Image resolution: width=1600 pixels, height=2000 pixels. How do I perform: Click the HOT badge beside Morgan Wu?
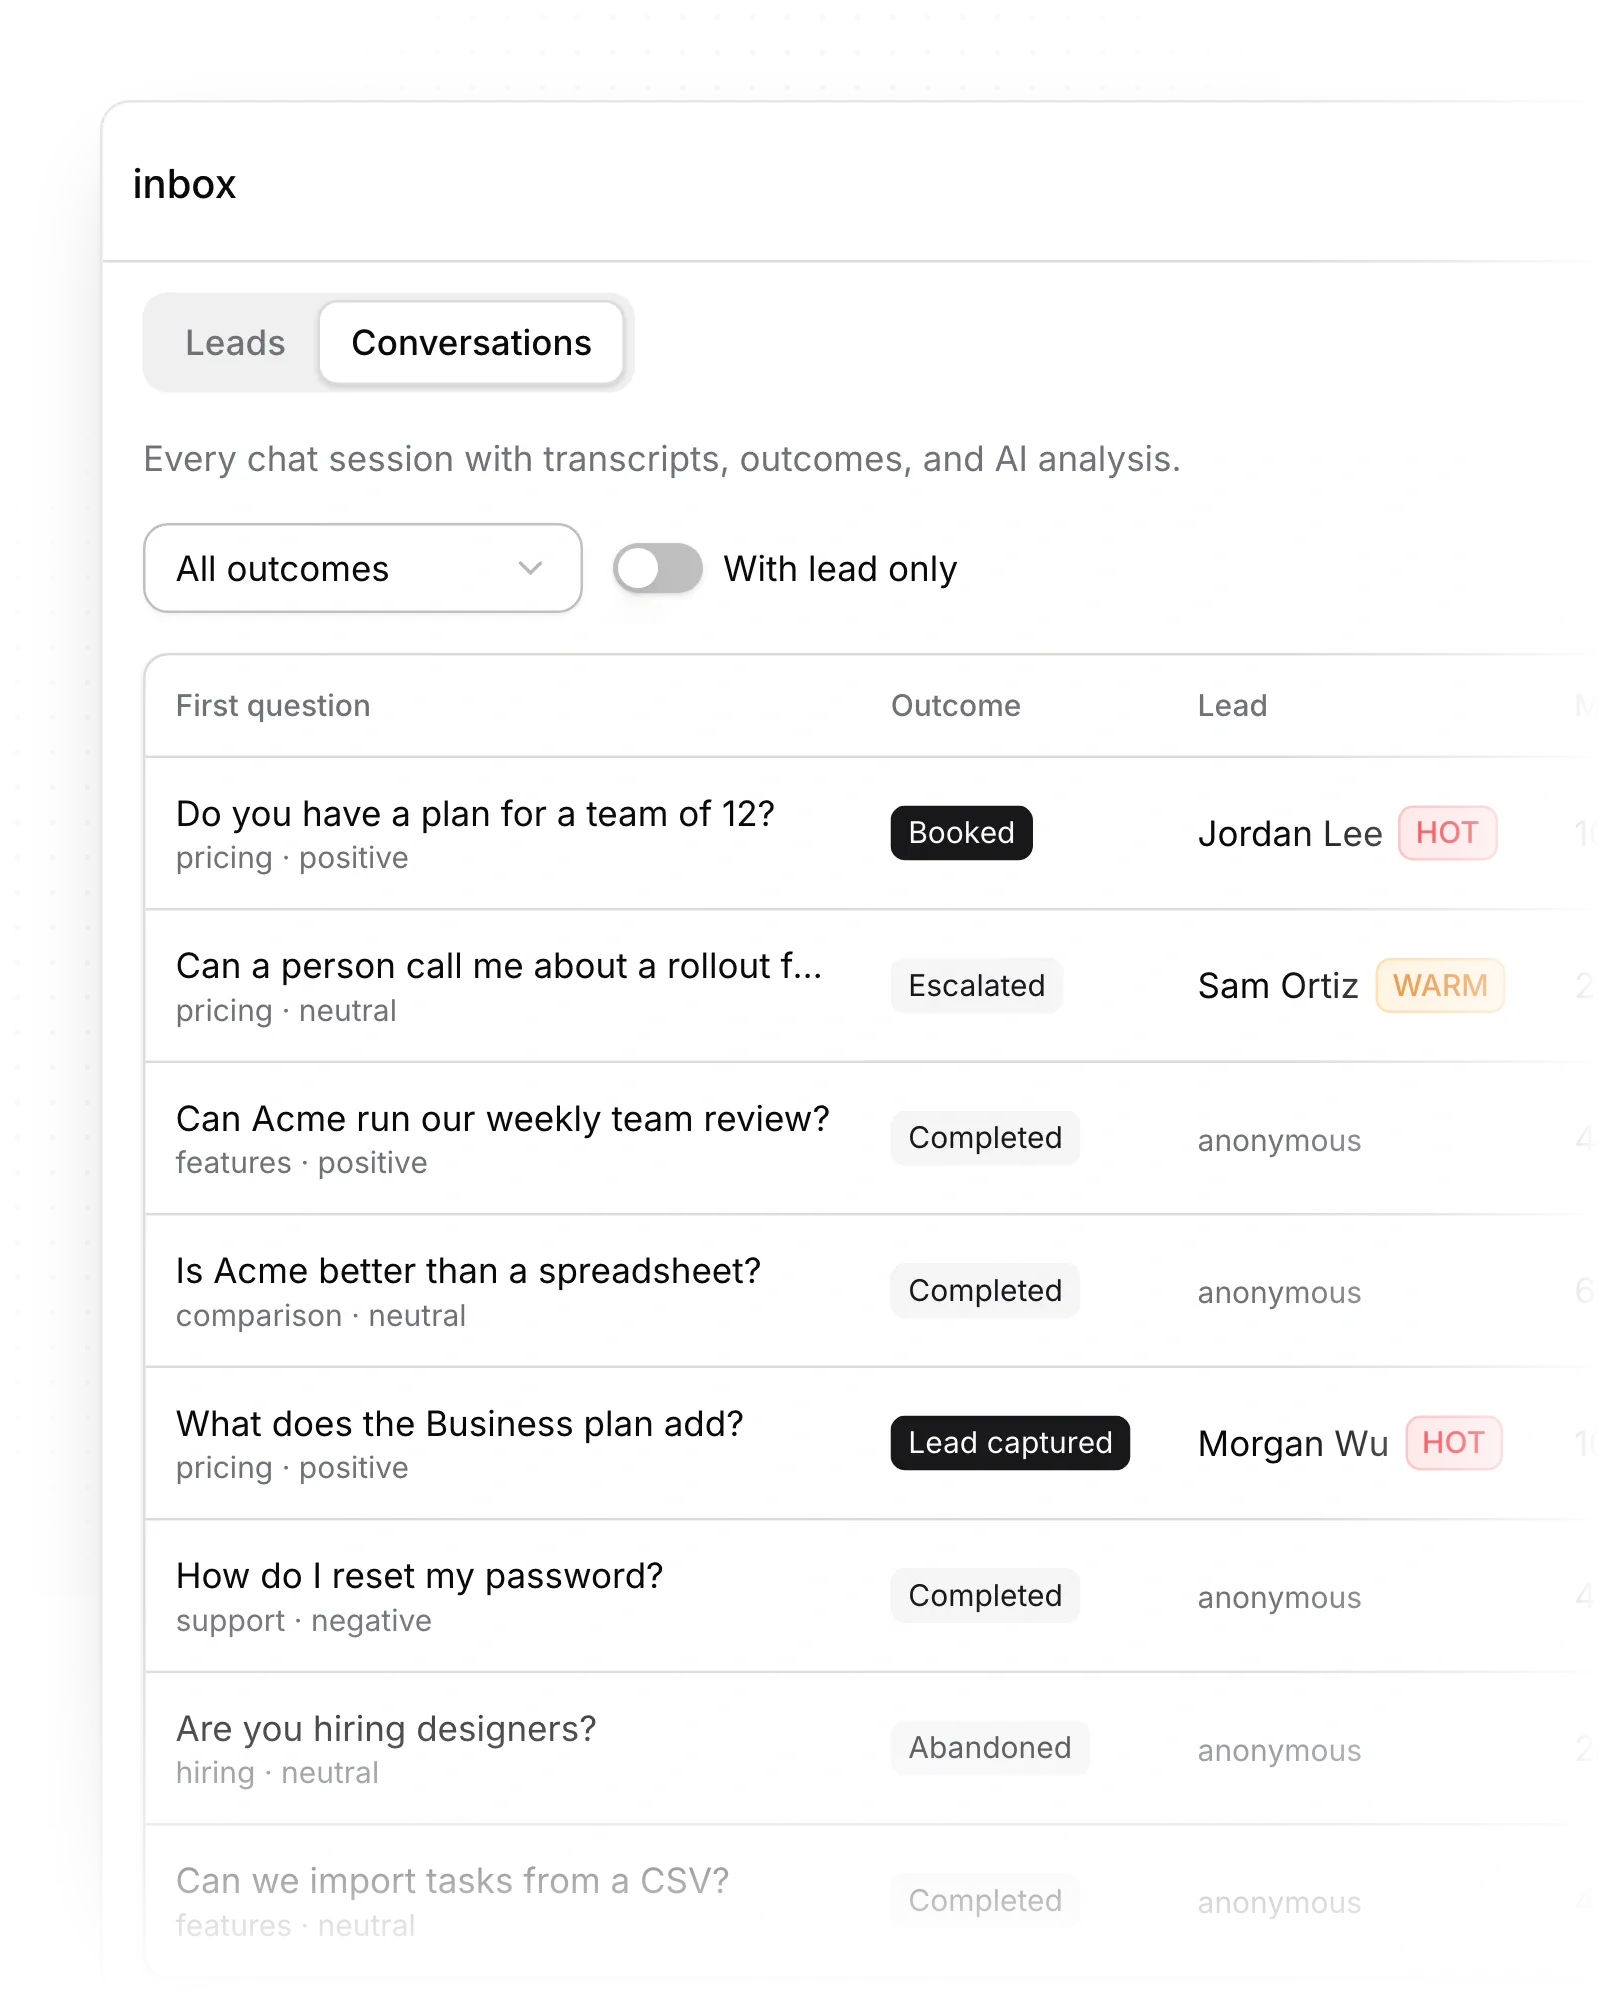[x=1453, y=1443]
